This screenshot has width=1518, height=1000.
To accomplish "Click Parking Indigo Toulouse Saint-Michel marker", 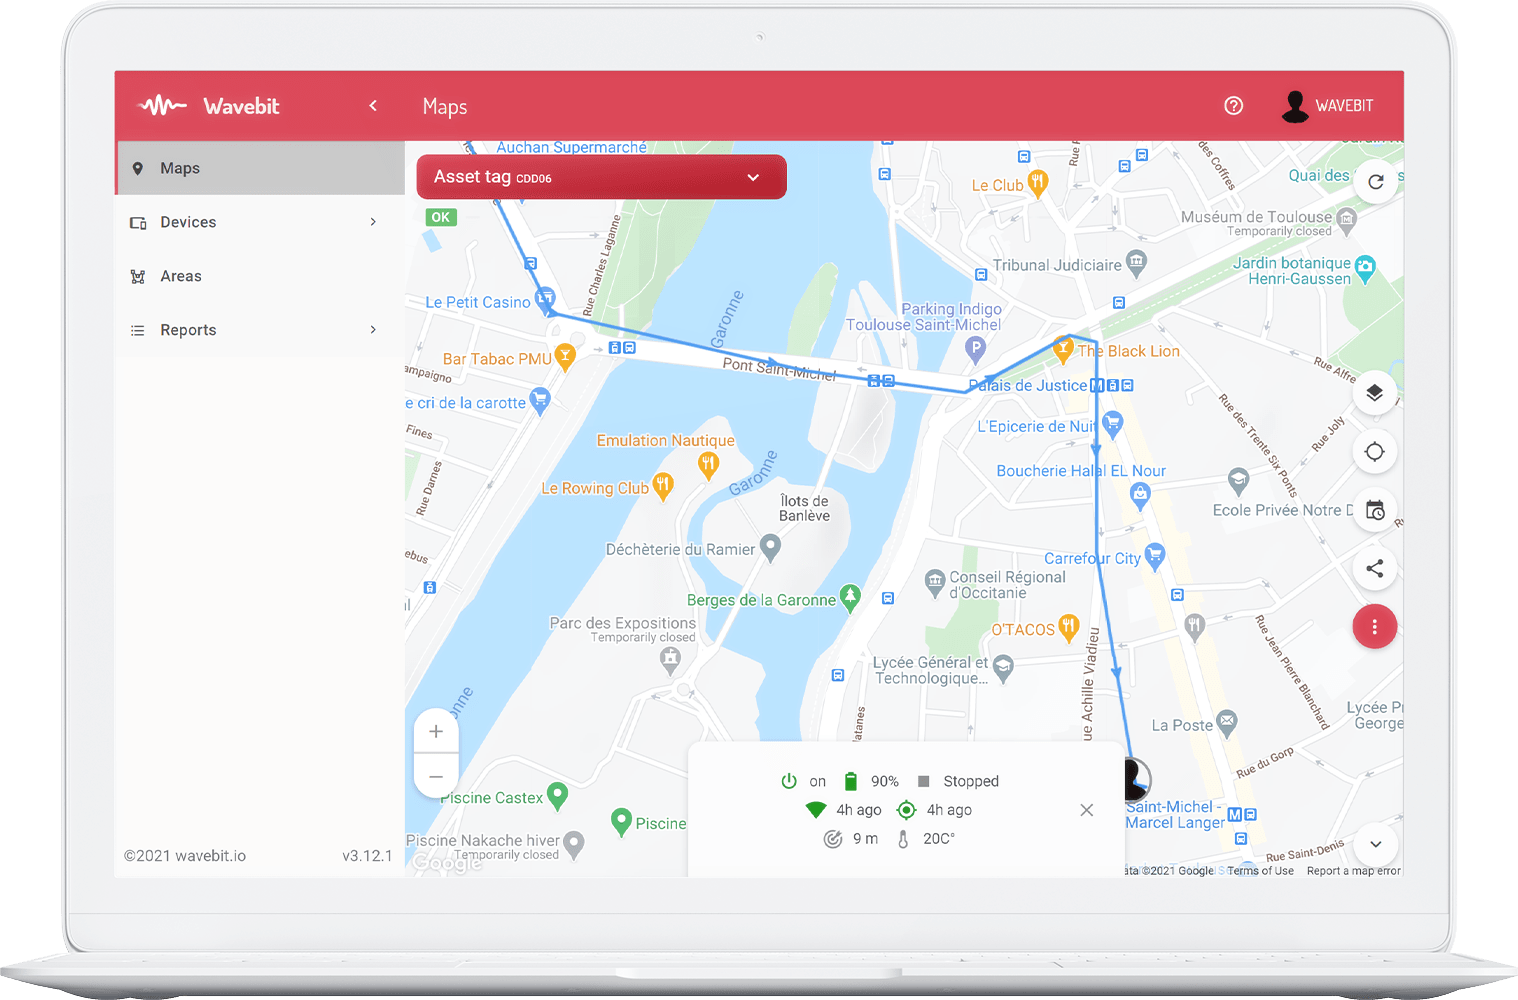I will click(x=975, y=349).
